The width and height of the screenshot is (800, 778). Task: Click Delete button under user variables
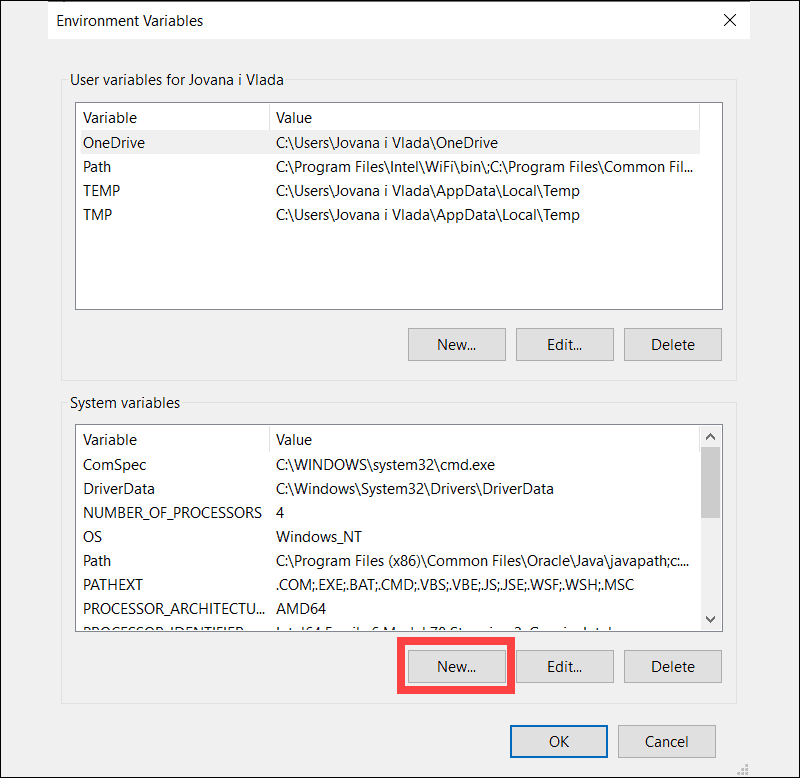[x=672, y=345]
